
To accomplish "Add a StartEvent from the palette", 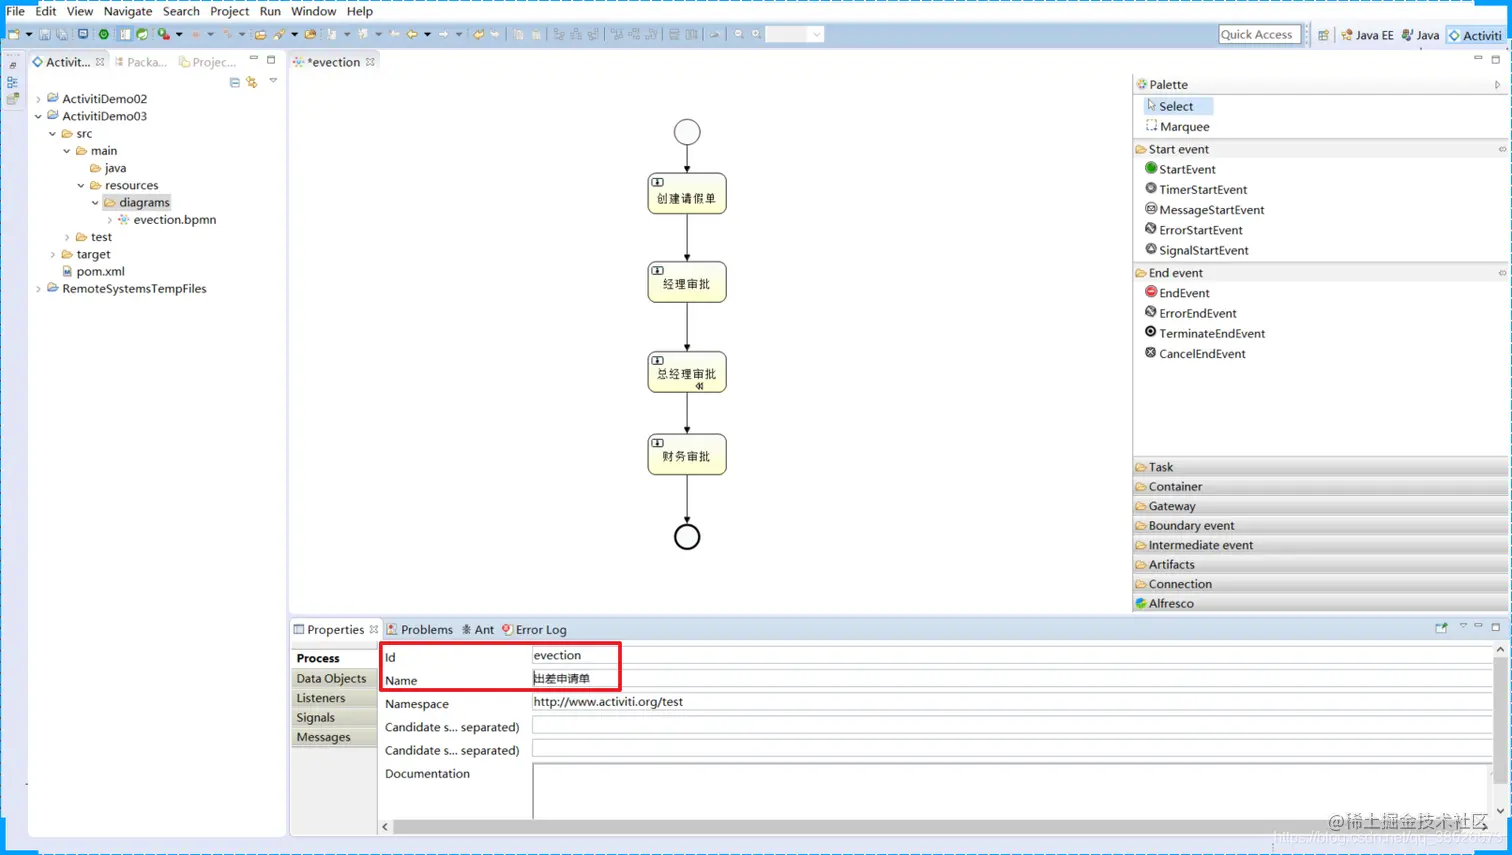I will (1180, 169).
